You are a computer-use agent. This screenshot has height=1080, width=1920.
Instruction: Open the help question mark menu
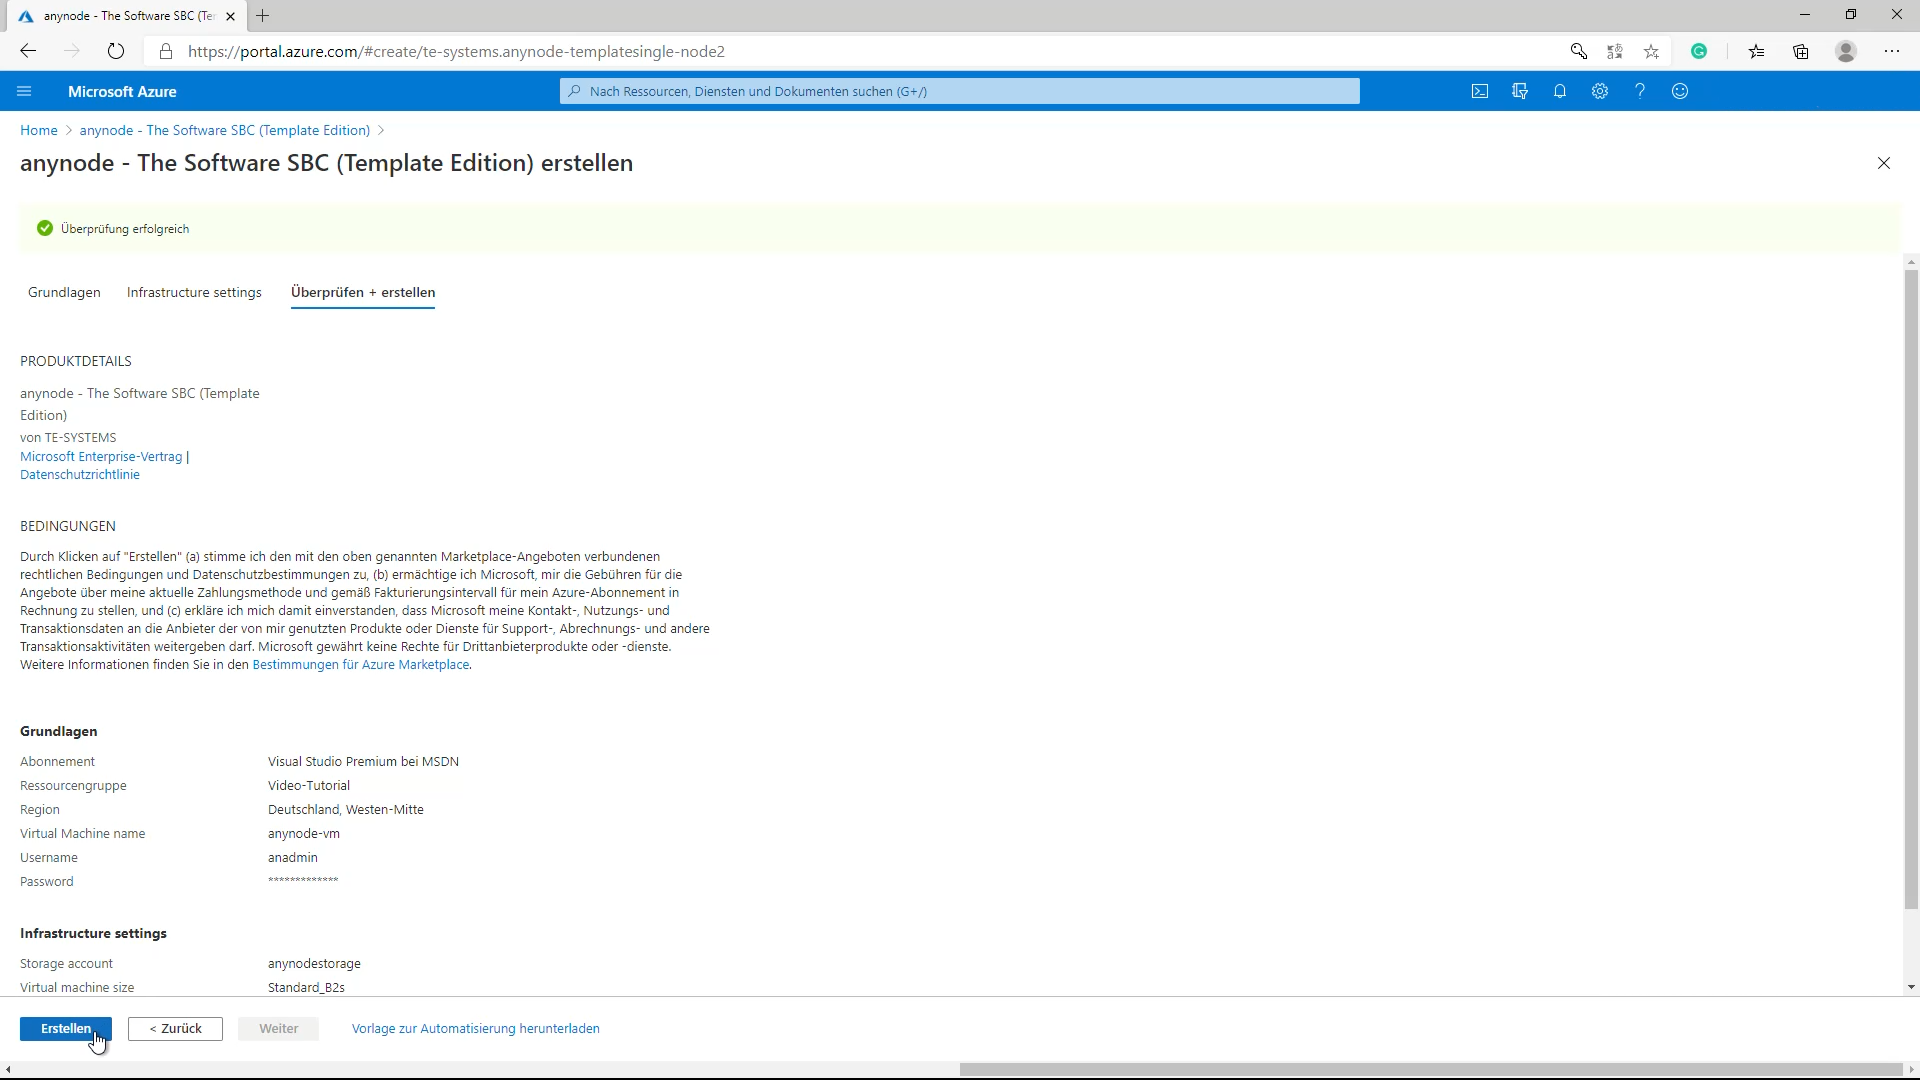click(1640, 91)
